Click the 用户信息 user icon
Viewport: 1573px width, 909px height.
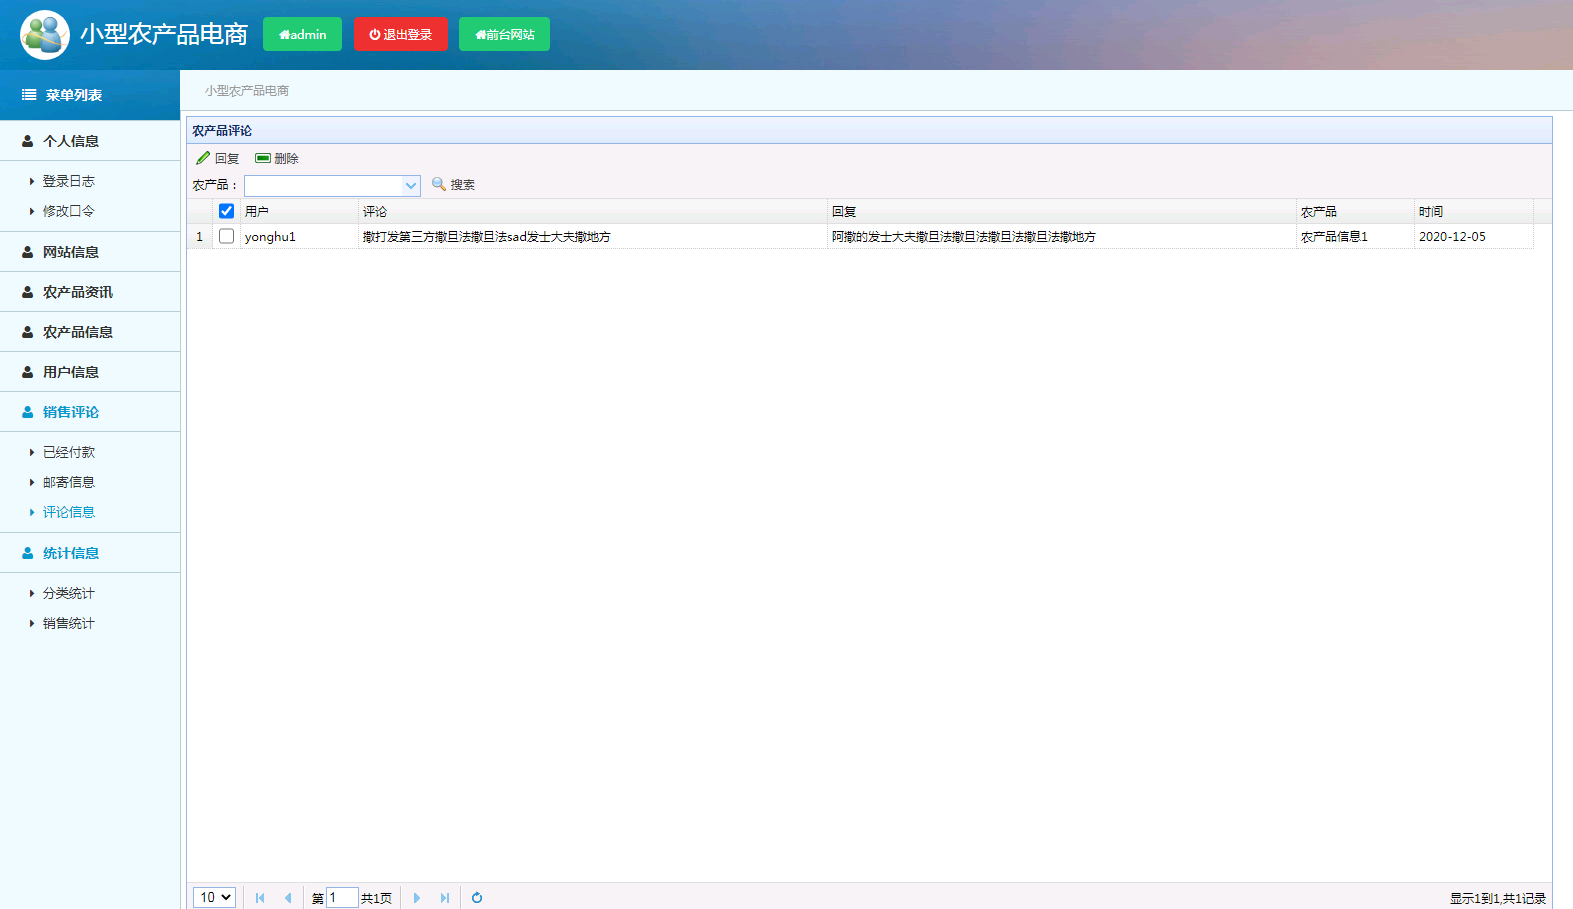tap(28, 372)
